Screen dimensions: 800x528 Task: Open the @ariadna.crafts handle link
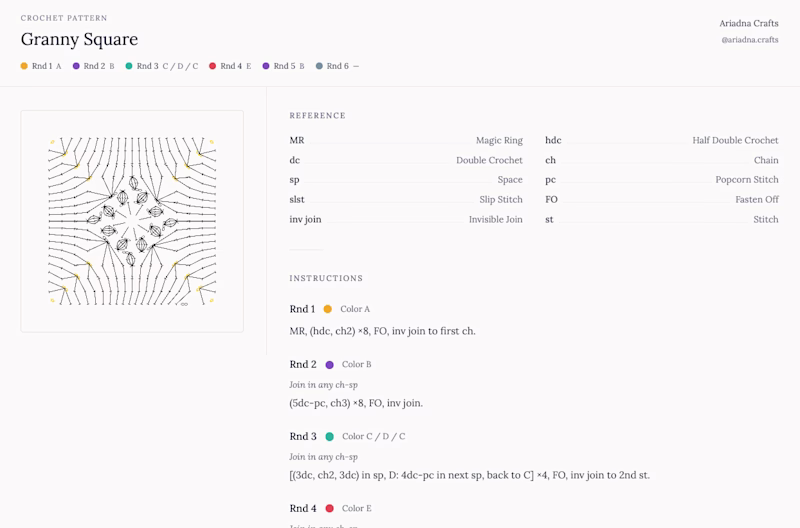(749, 39)
